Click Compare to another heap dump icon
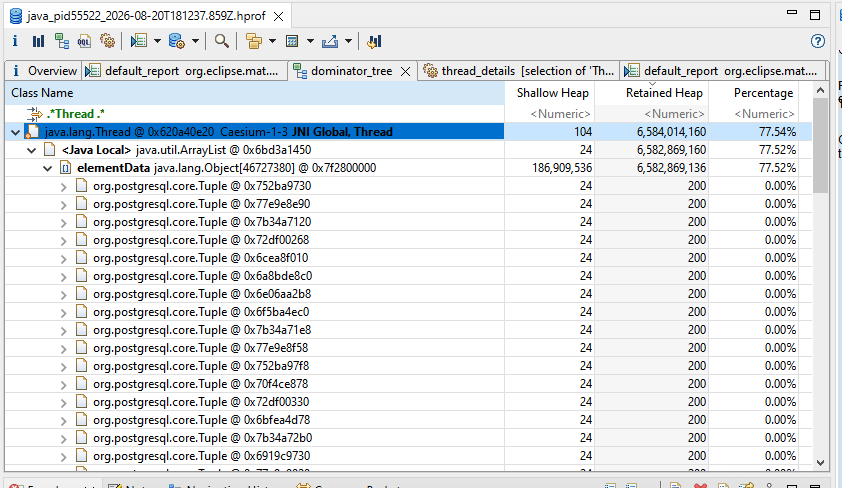842x488 pixels. [374, 41]
